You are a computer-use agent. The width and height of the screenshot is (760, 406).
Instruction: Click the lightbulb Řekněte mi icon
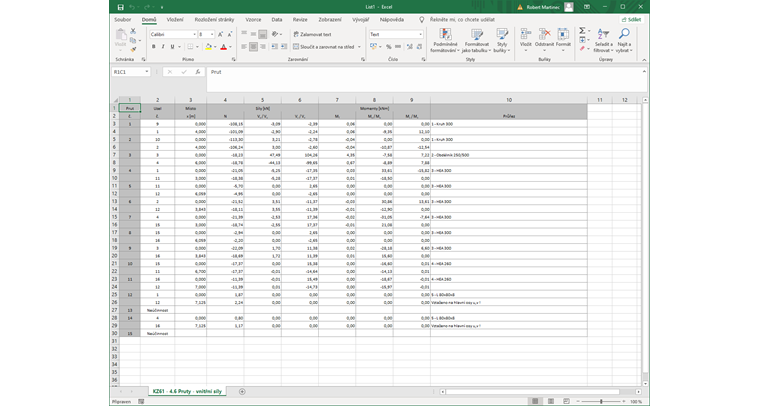point(421,20)
